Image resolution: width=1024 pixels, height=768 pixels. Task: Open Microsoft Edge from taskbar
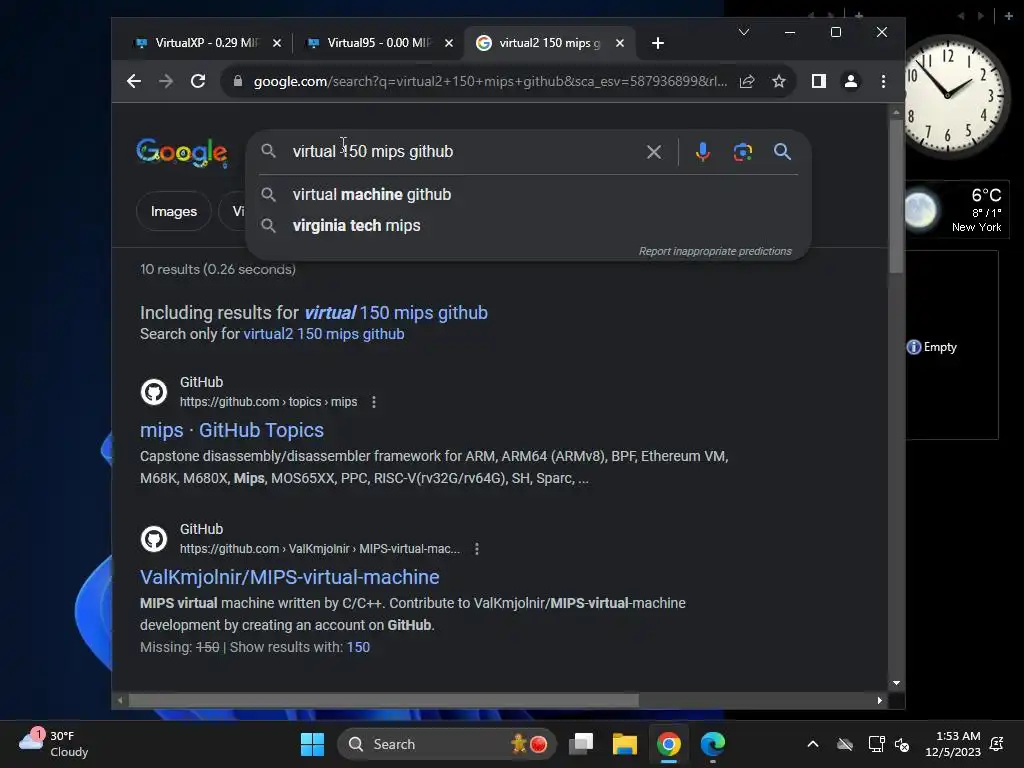[x=712, y=744]
